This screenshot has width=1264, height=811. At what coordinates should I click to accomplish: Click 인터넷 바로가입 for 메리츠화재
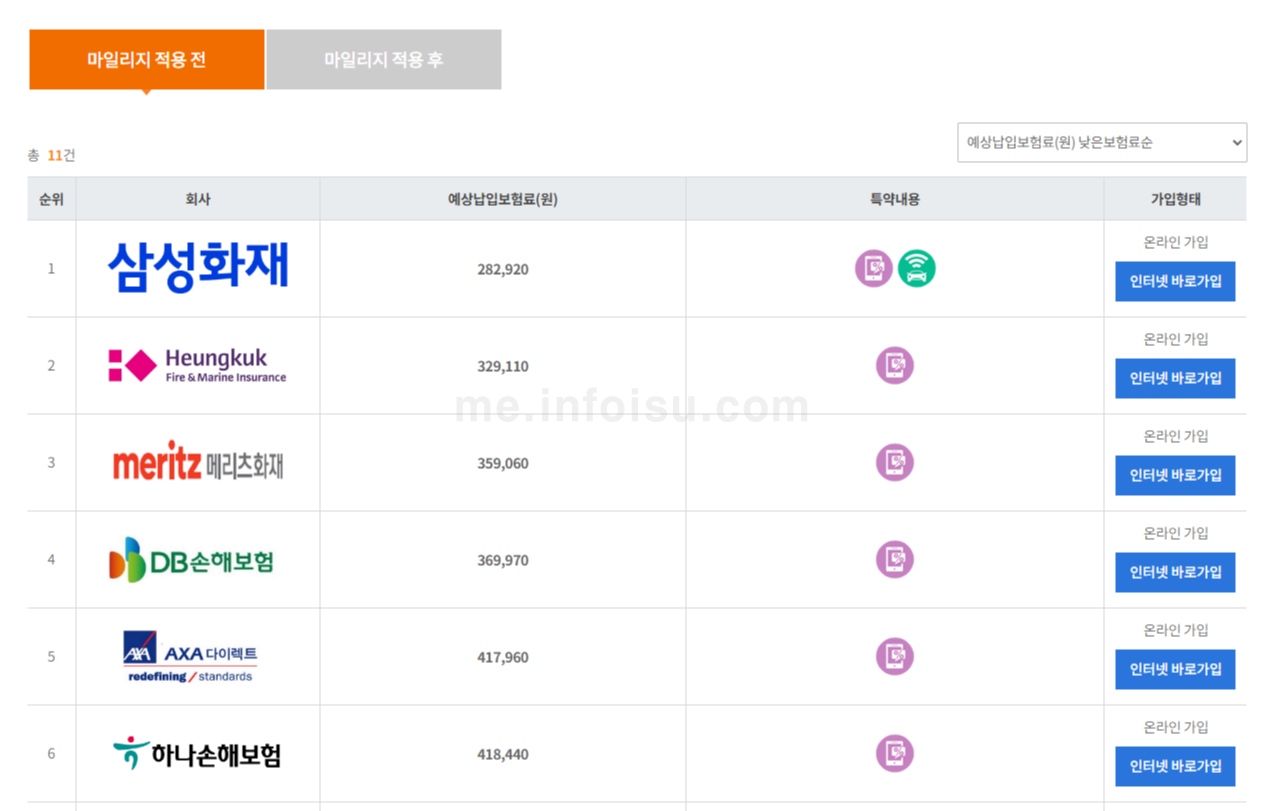pos(1175,475)
